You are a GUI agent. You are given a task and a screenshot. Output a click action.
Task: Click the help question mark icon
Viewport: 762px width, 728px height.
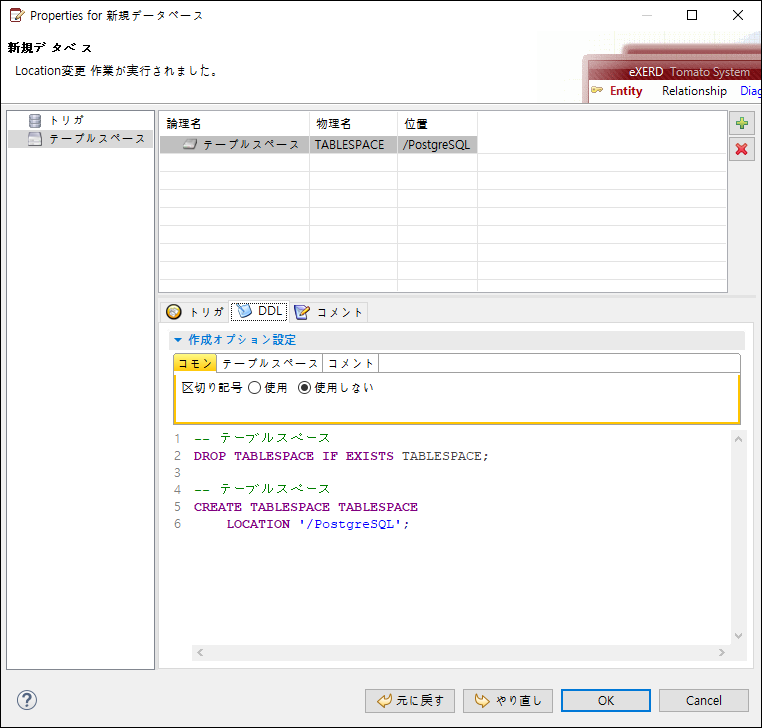[27, 700]
